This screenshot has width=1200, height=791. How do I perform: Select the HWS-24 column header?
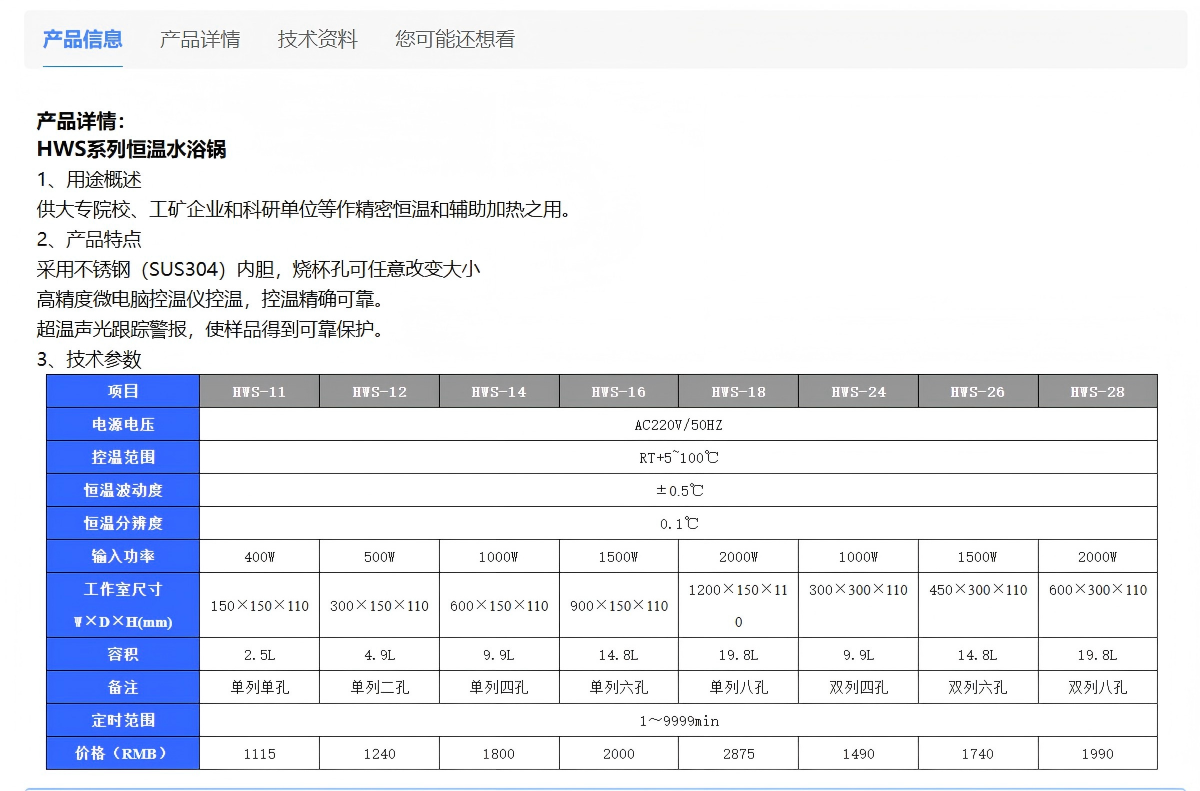point(858,390)
